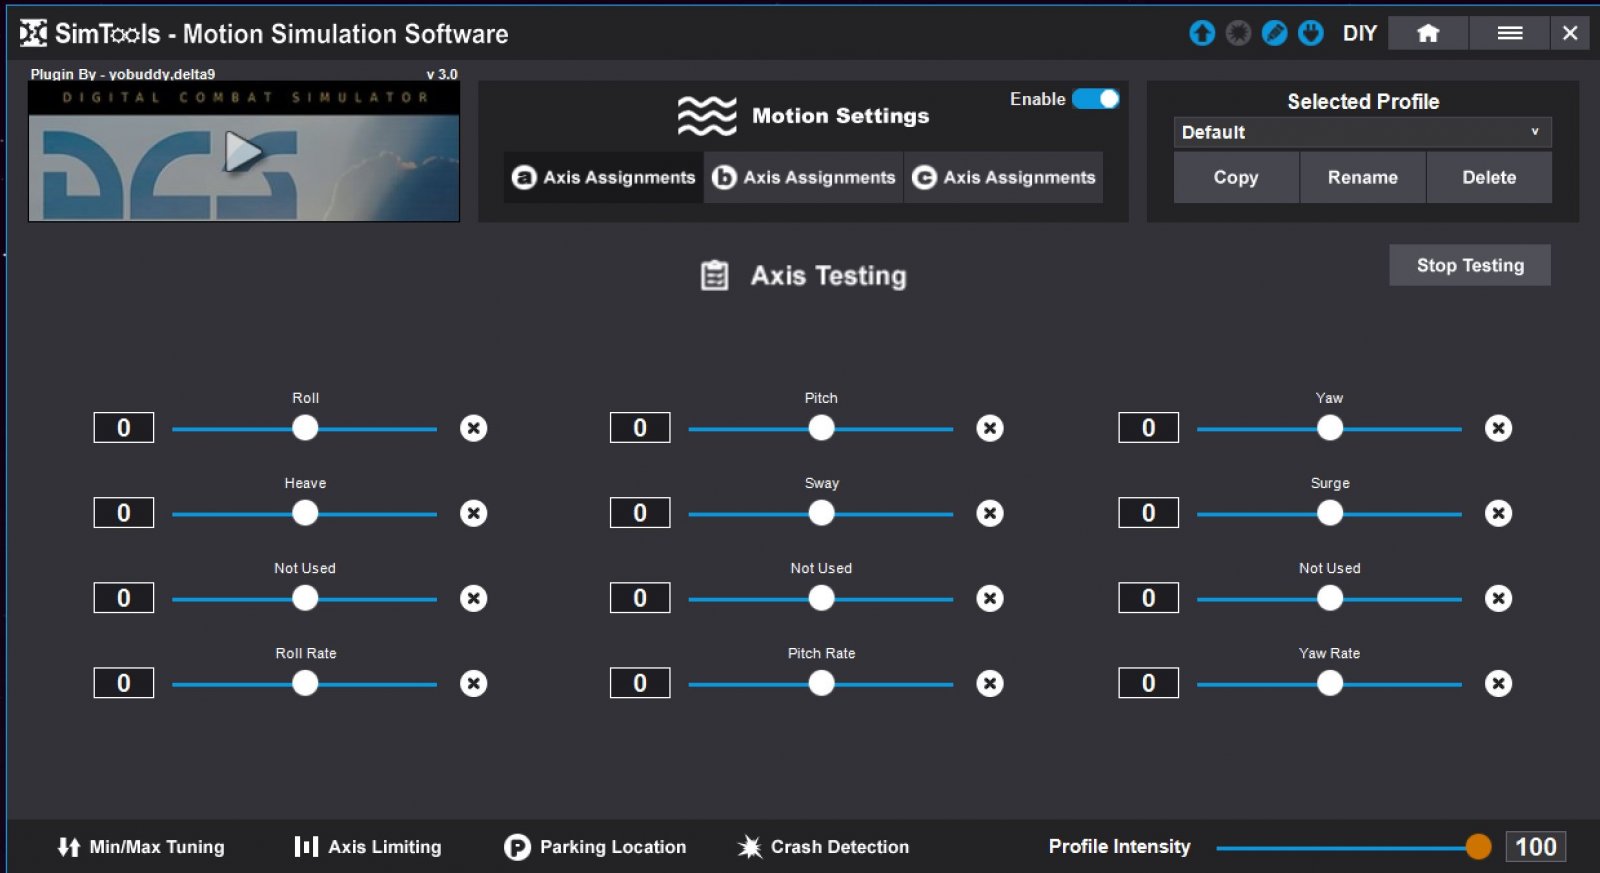Click the blue pencil icon in title bar
The height and width of the screenshot is (873, 1600).
click(x=1274, y=33)
